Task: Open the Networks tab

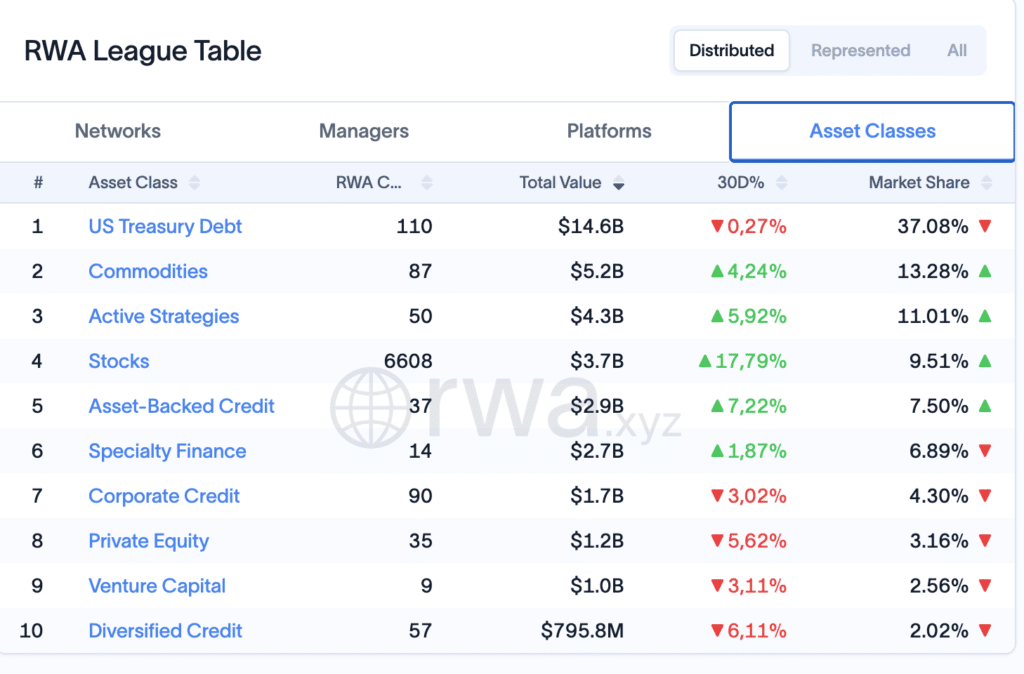Action: tap(118, 131)
